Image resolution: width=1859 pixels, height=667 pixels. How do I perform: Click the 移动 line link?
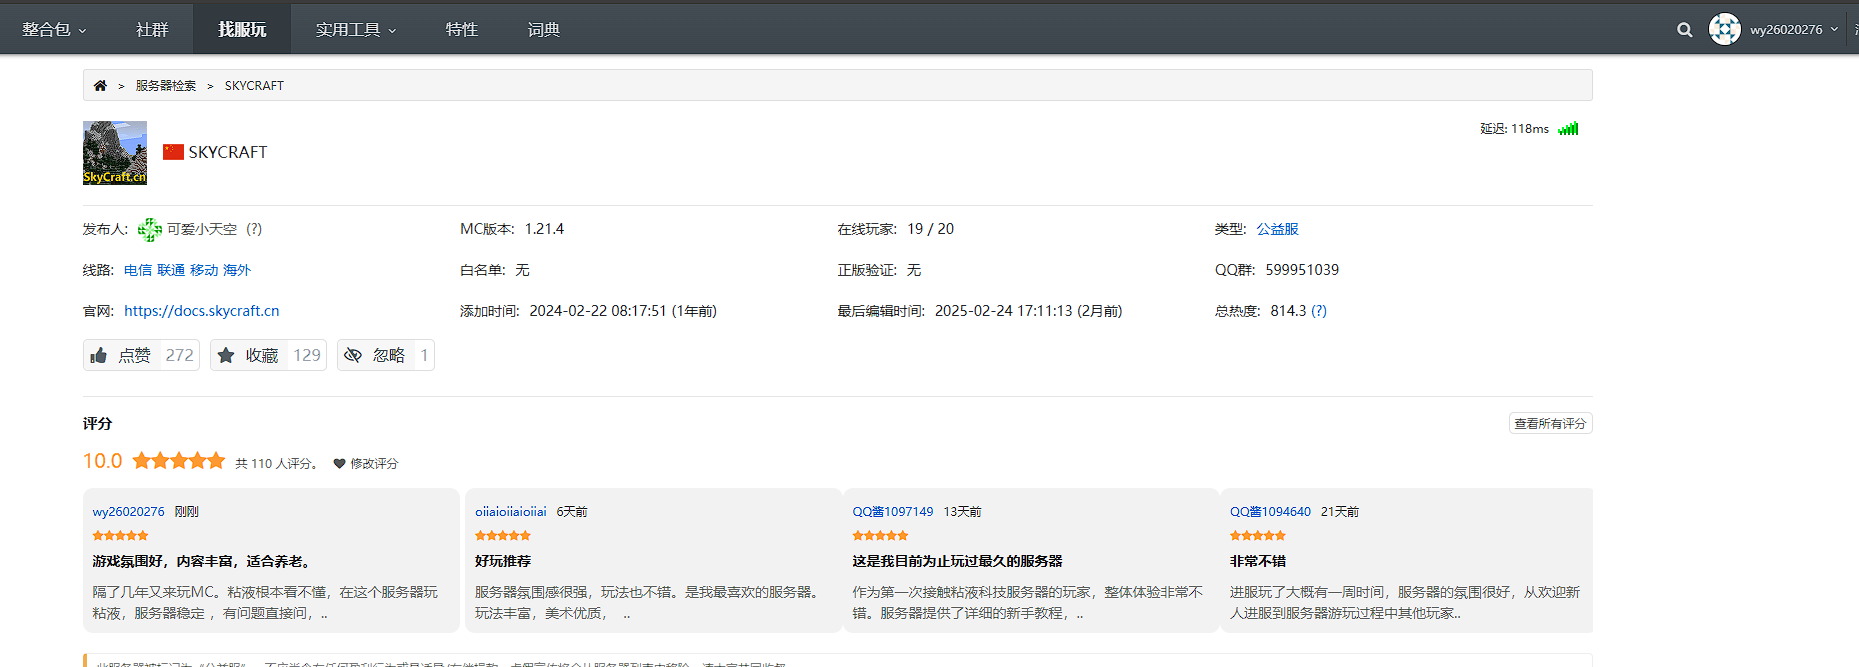click(204, 270)
